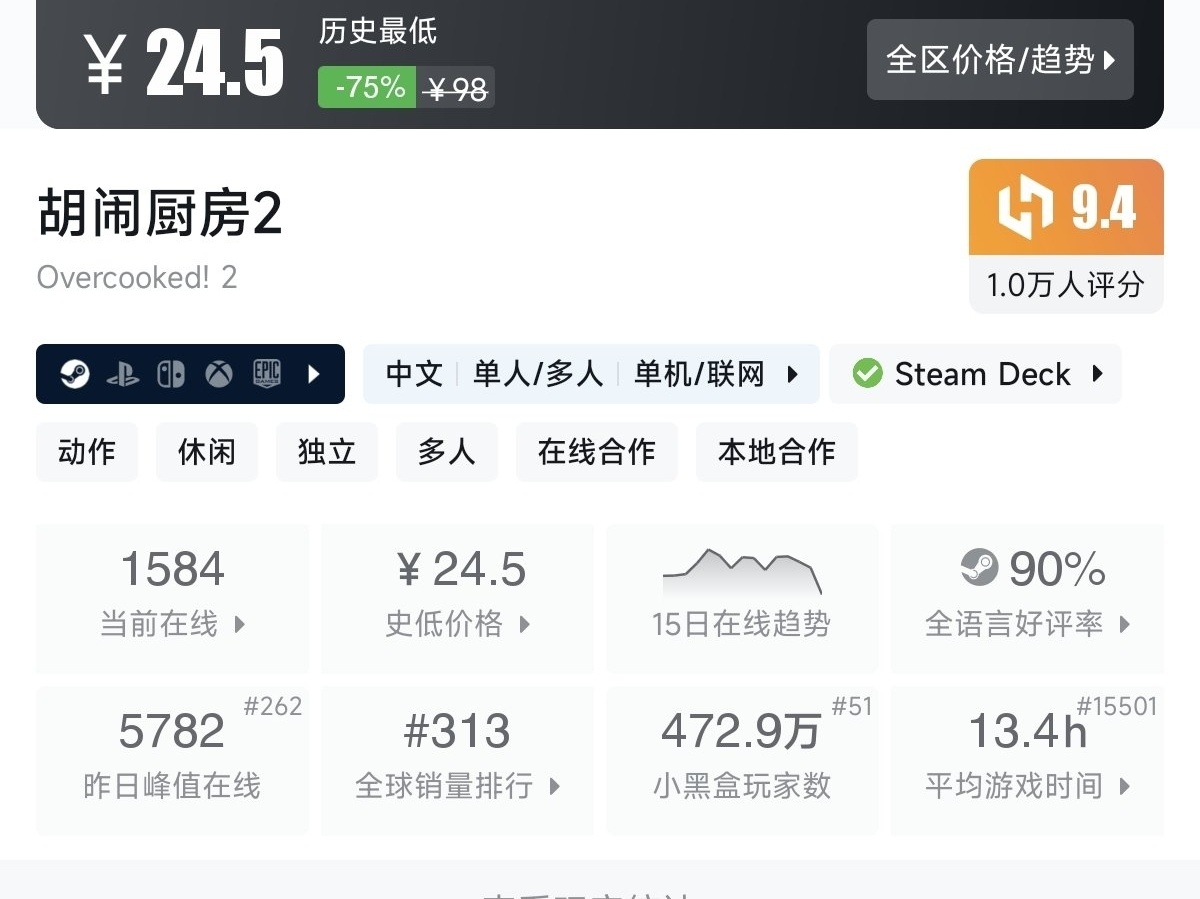Click the 1.0万人评分 rating count
This screenshot has height=899, width=1200.
tap(1066, 285)
